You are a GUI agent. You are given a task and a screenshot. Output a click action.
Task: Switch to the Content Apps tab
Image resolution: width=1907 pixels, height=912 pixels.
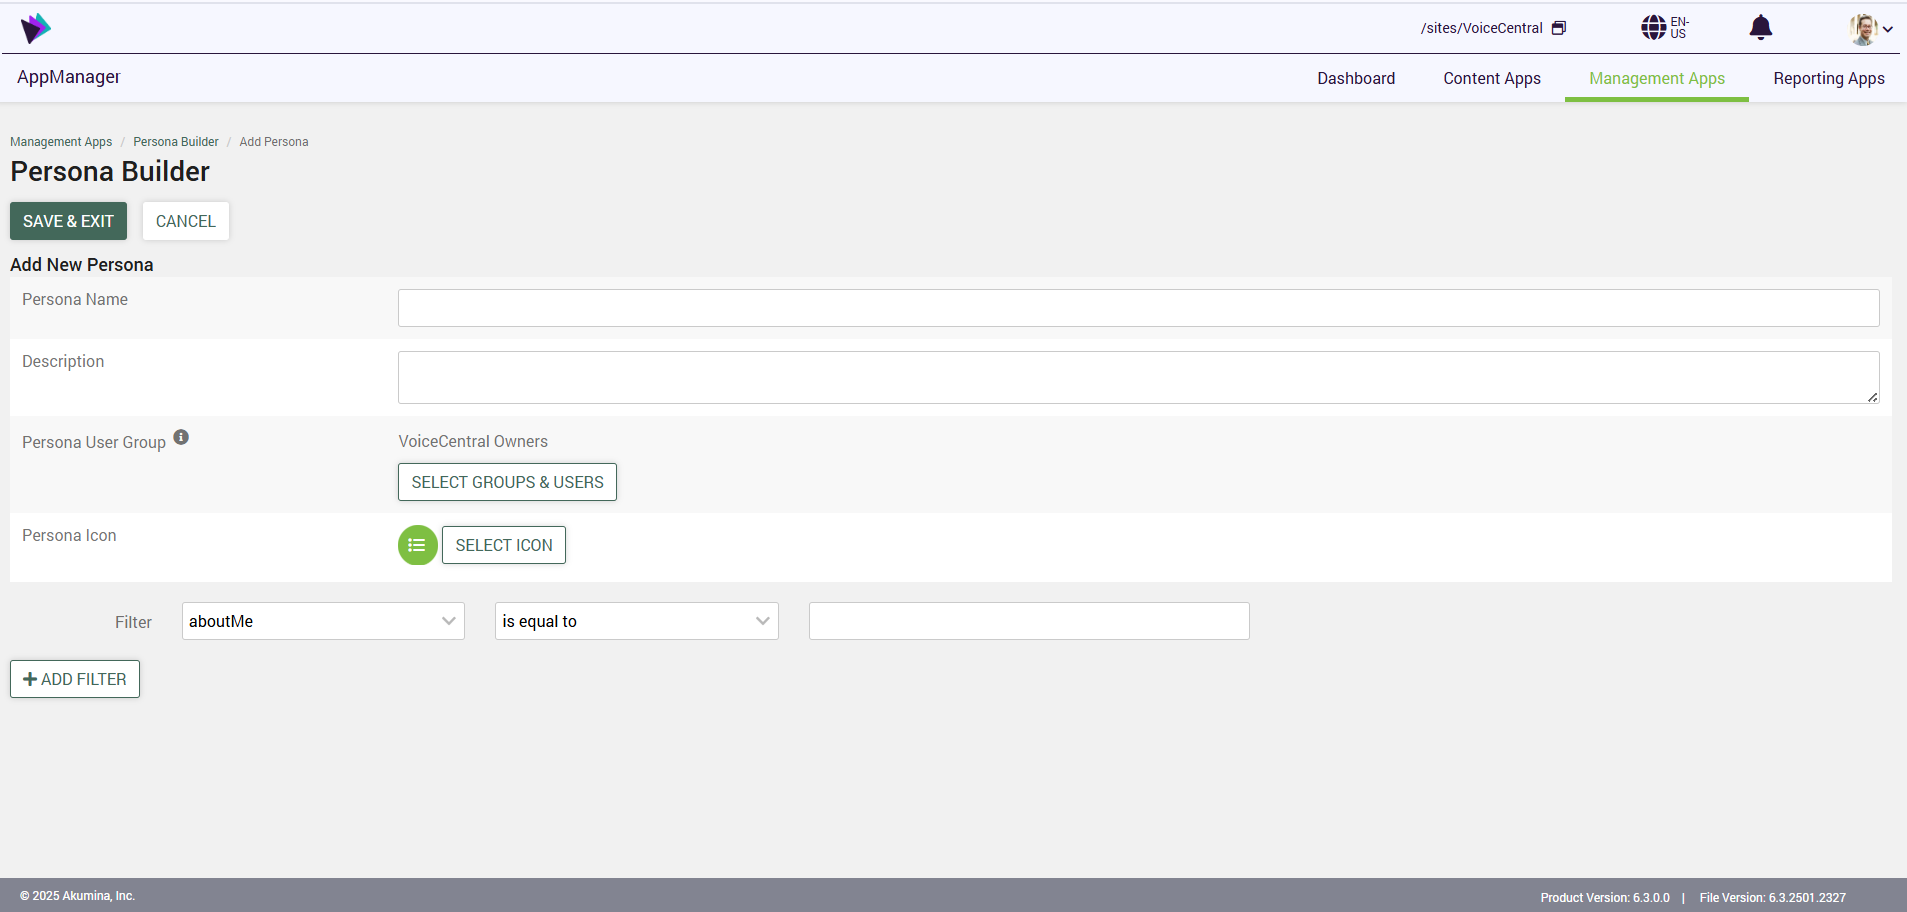(1491, 78)
